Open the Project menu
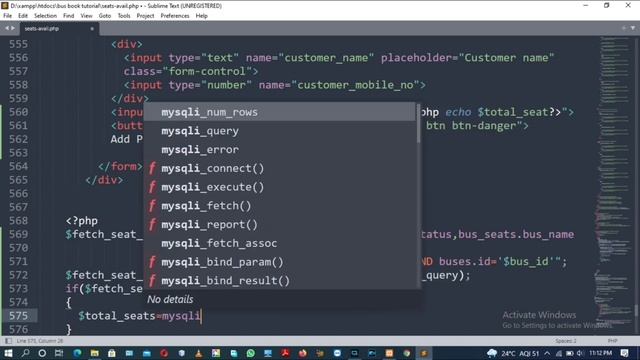Screen dimensions: 640x360 [145, 16]
